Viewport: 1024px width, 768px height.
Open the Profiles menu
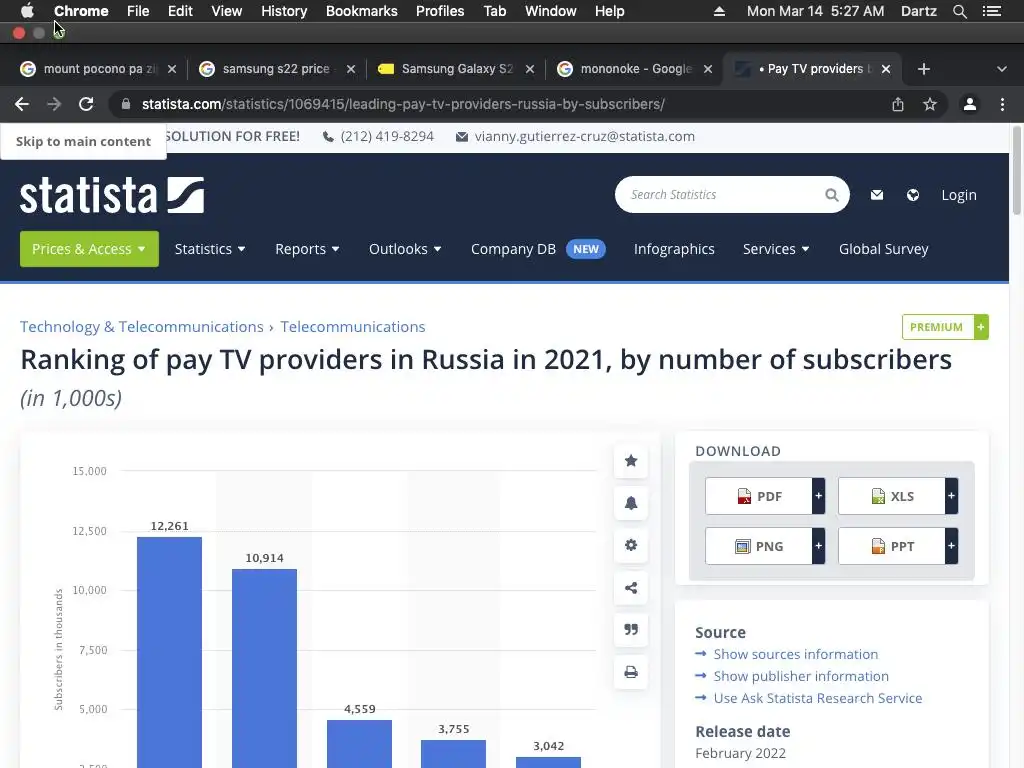[440, 11]
